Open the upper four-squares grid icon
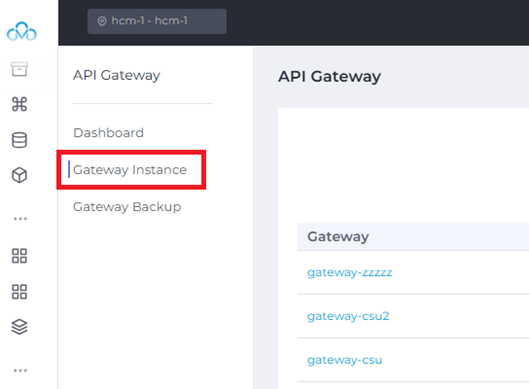The width and height of the screenshot is (529, 389). 19,256
